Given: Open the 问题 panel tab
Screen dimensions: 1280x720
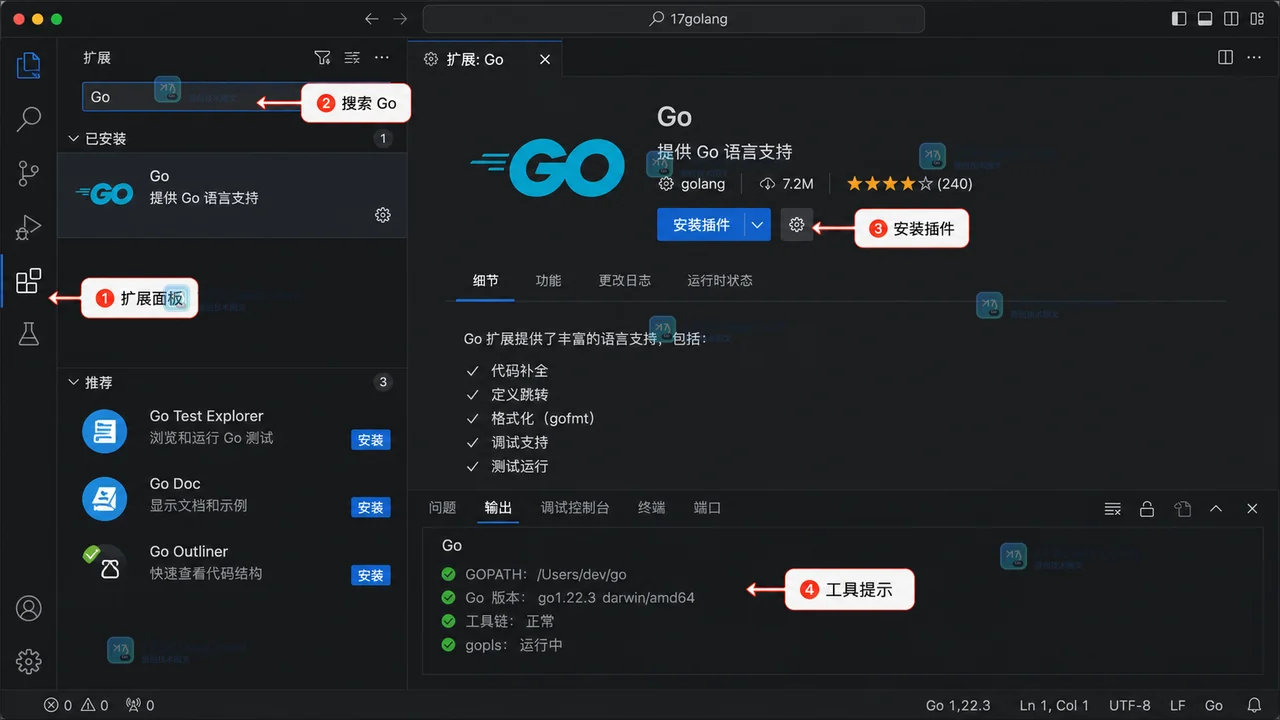Looking at the screenshot, I should 443,508.
